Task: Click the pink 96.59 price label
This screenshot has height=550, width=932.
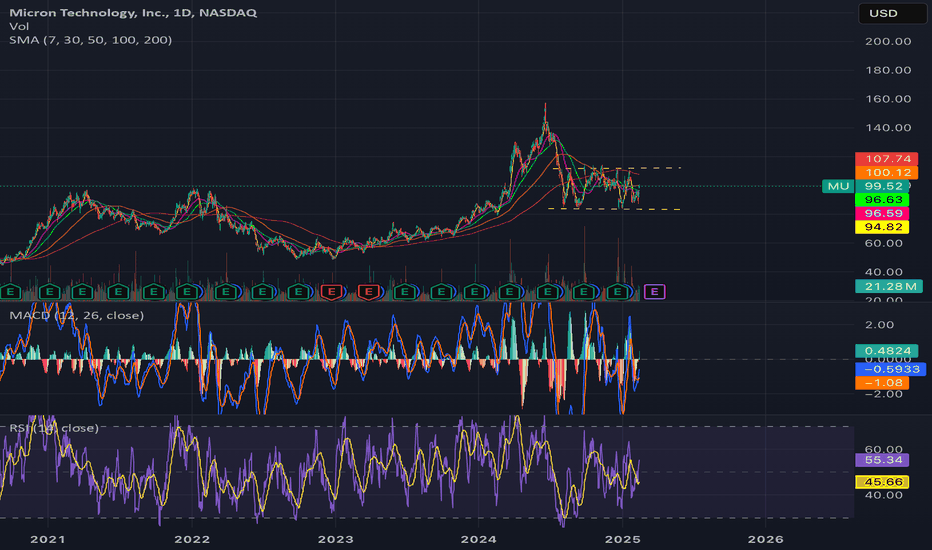Action: point(883,213)
